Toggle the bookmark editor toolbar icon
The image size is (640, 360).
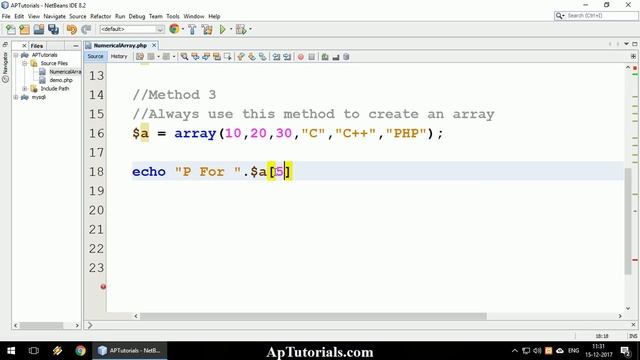pos(262,57)
